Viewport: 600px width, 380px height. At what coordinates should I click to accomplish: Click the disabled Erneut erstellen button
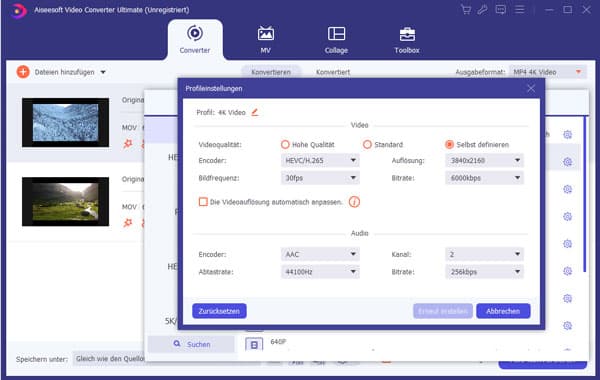pyautogui.click(x=443, y=311)
